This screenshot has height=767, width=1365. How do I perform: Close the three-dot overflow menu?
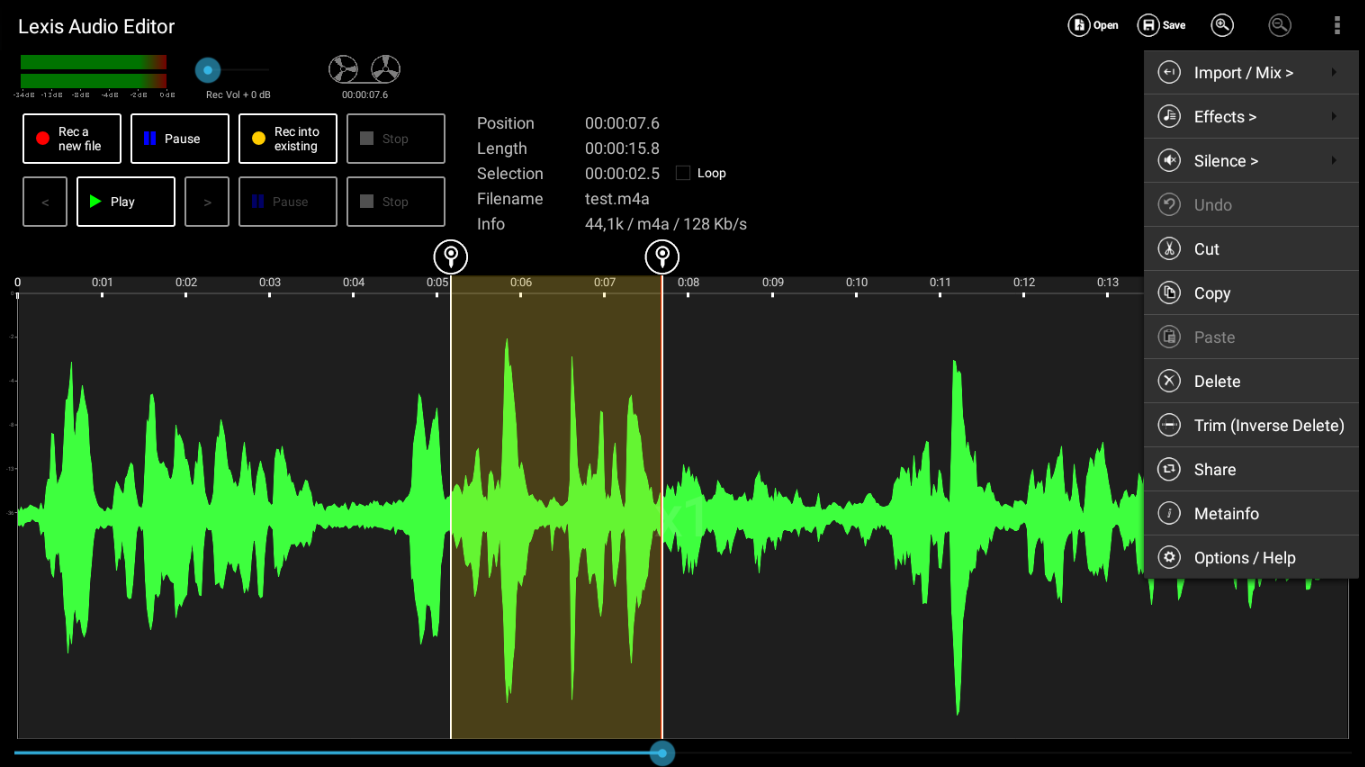click(x=1337, y=26)
